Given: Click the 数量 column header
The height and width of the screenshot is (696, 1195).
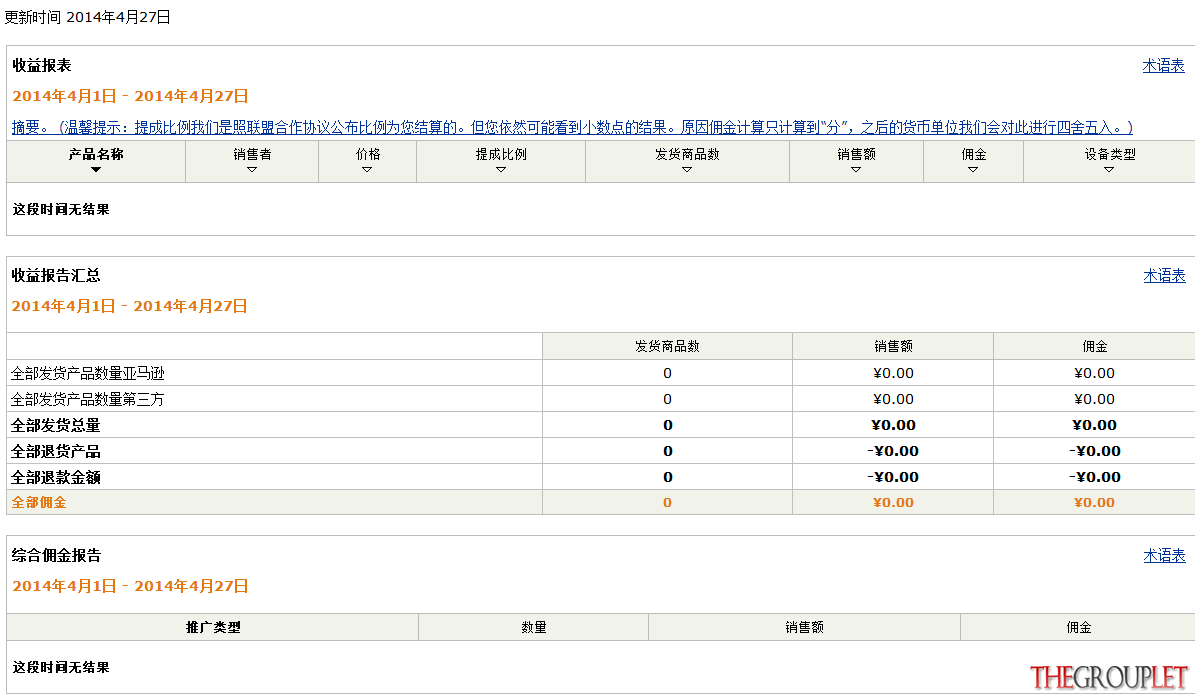Looking at the screenshot, I should click(x=533, y=627).
